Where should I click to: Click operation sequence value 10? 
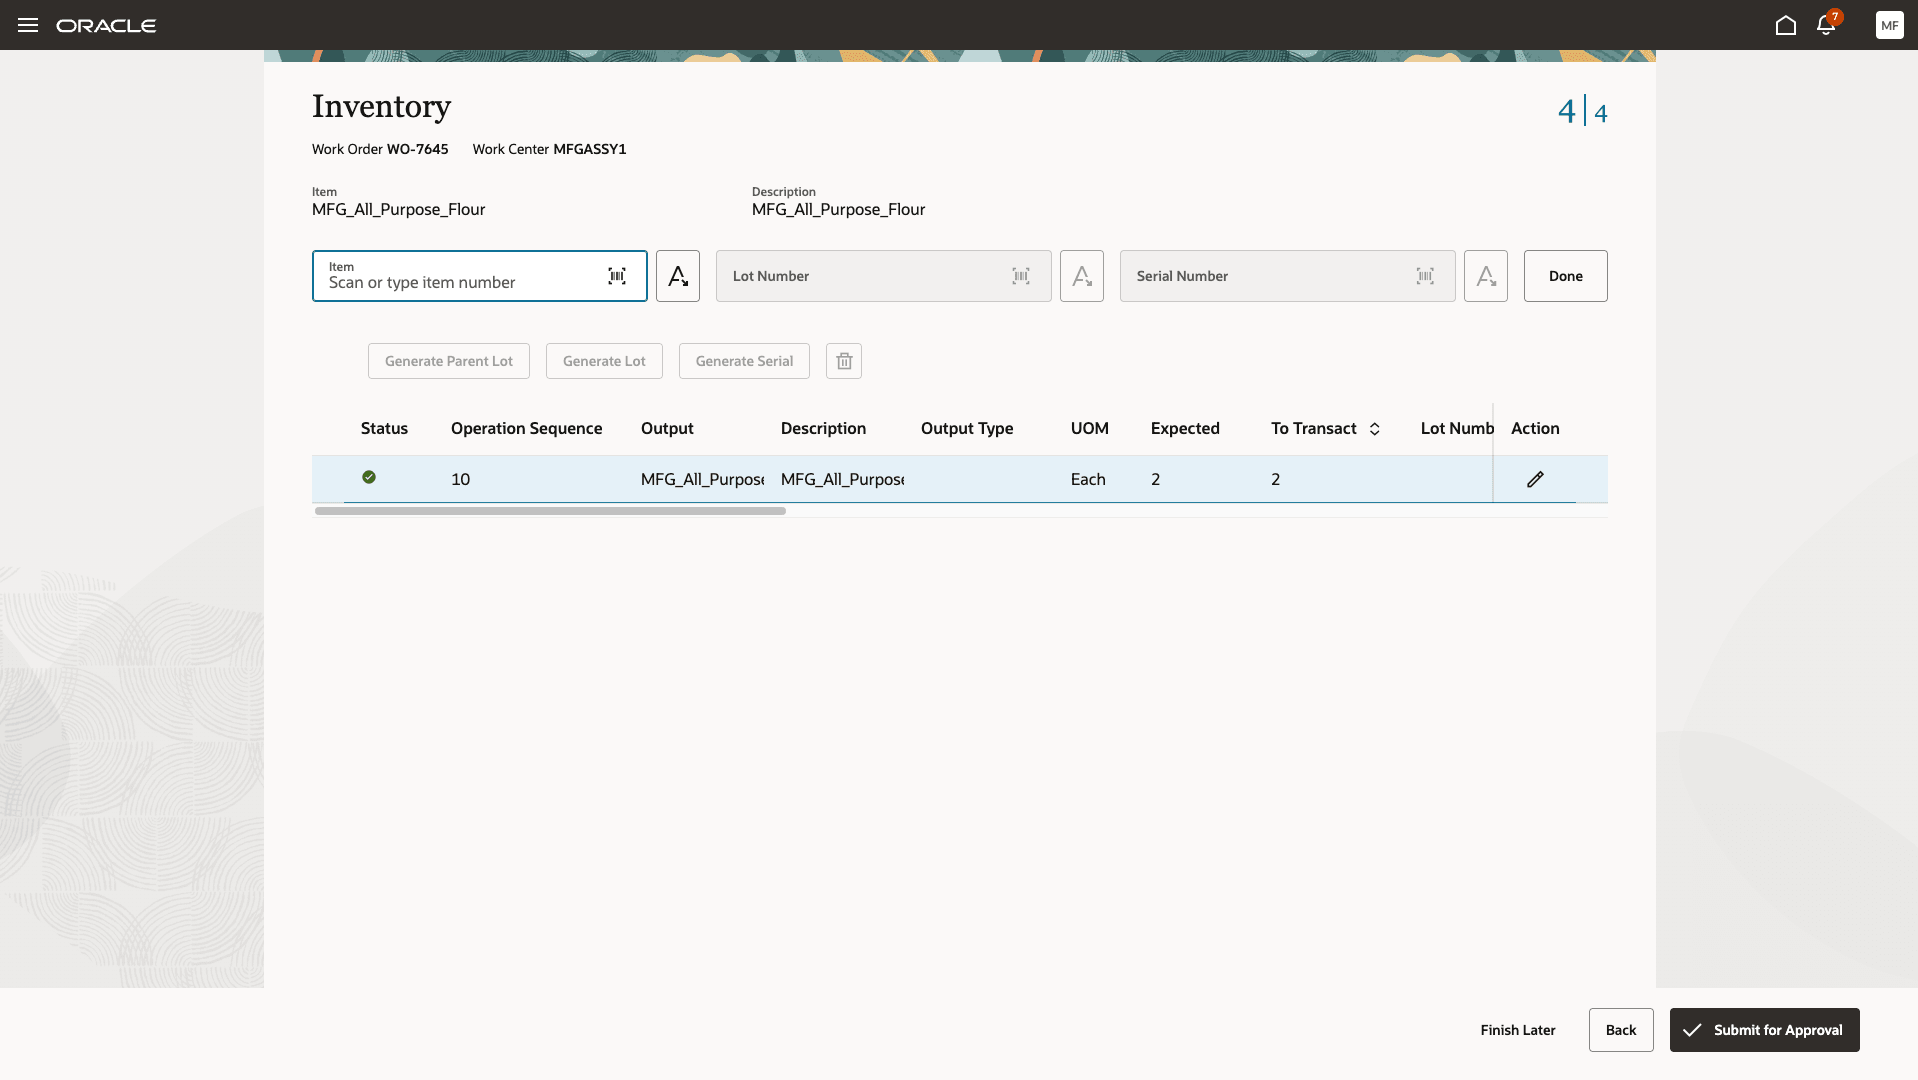(460, 480)
